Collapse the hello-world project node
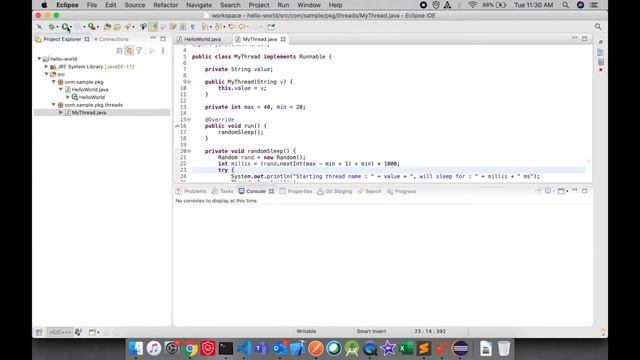This screenshot has height=360, width=640. (40, 59)
